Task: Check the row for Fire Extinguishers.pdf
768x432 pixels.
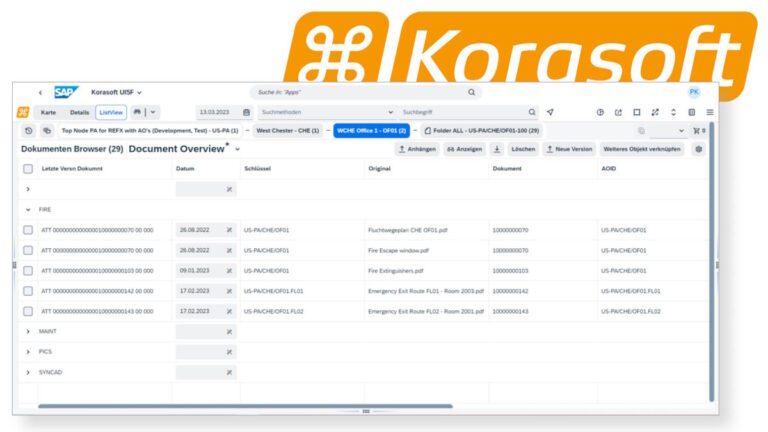Action: (28, 270)
